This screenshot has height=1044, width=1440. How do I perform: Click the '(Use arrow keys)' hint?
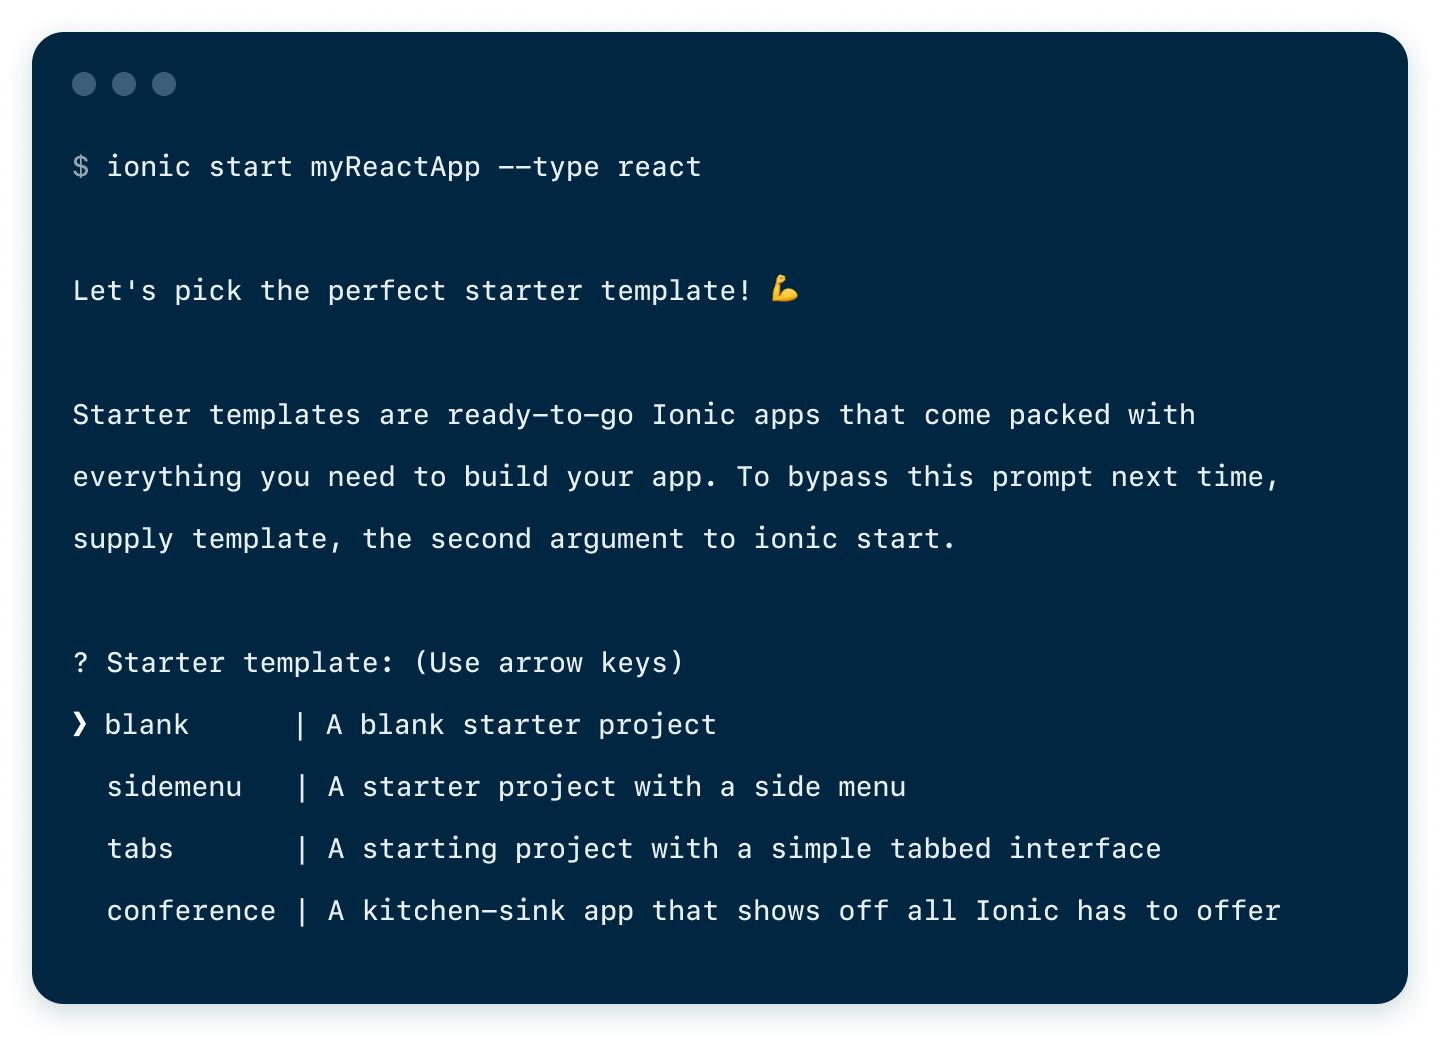click(x=549, y=662)
